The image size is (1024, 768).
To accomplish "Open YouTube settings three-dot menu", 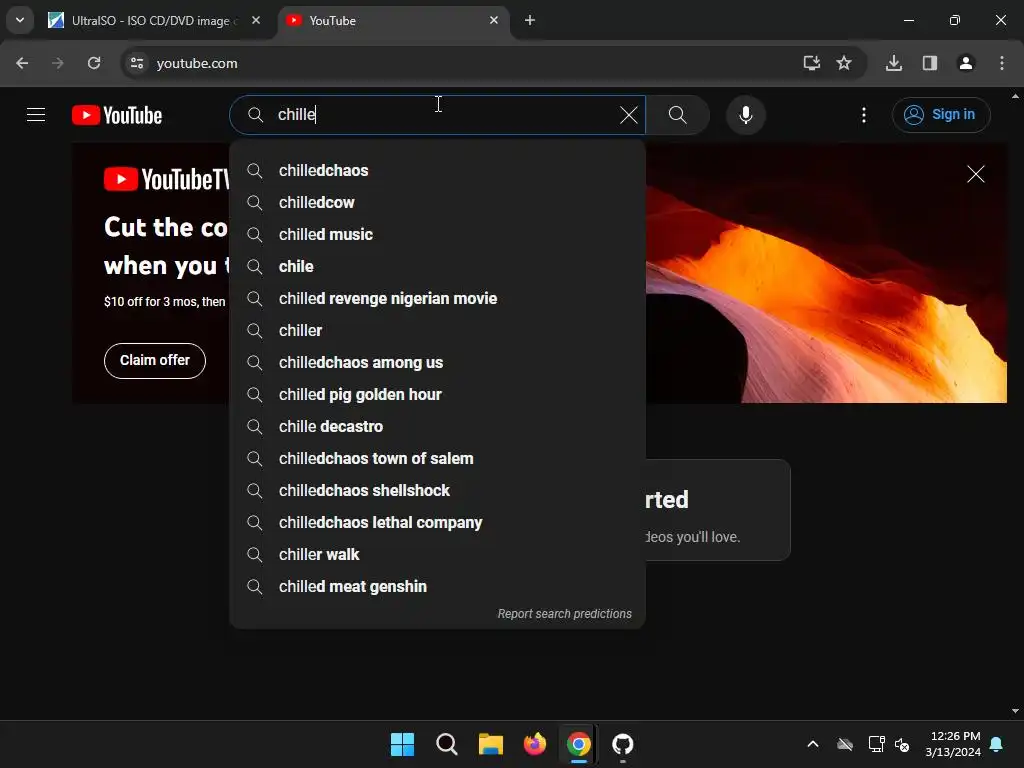I will pyautogui.click(x=863, y=115).
